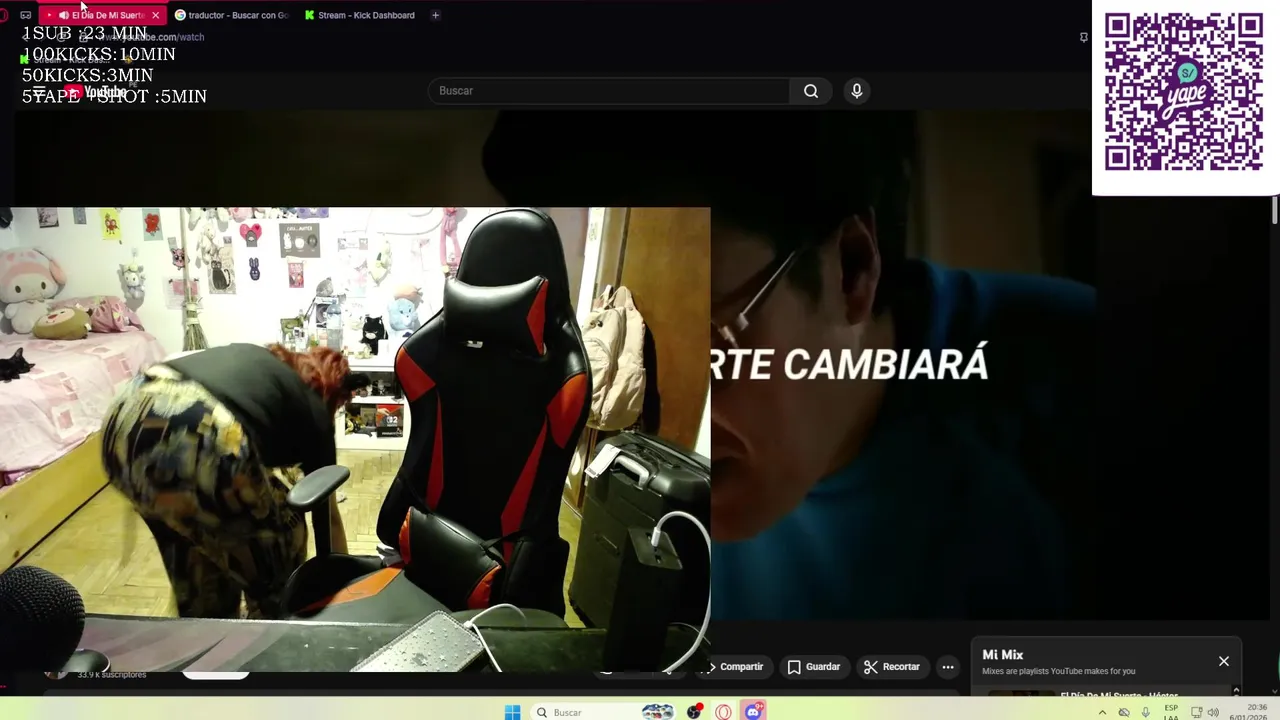The width and height of the screenshot is (1280, 720).
Task: Open the Stream - Kick Dashboard tab
Action: [360, 15]
